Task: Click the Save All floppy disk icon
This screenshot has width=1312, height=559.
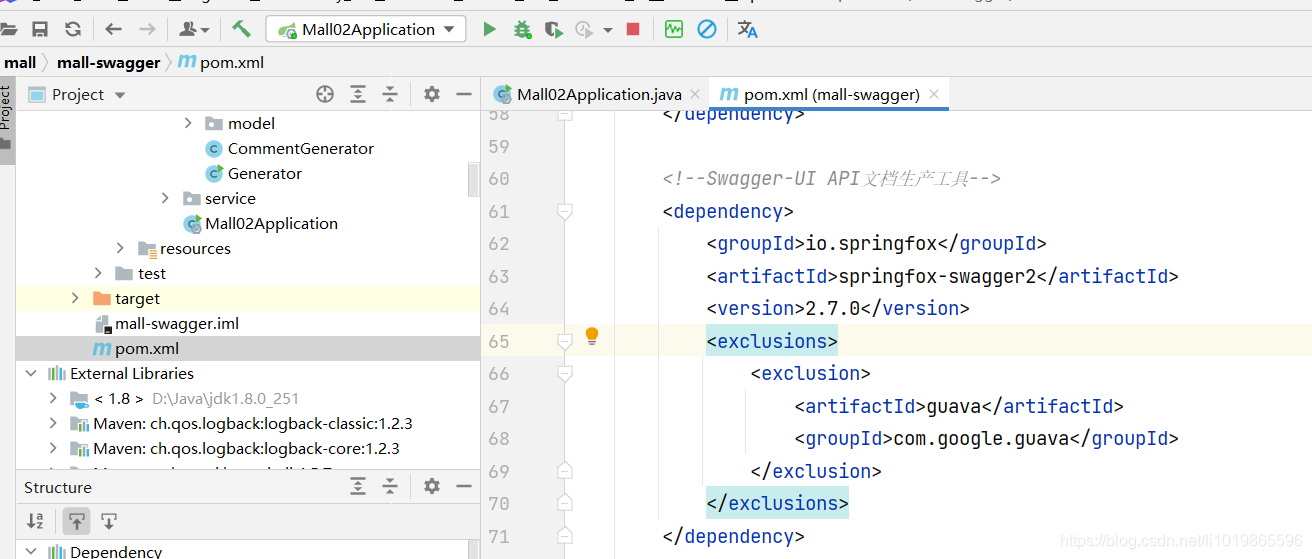Action: pyautogui.click(x=40, y=29)
